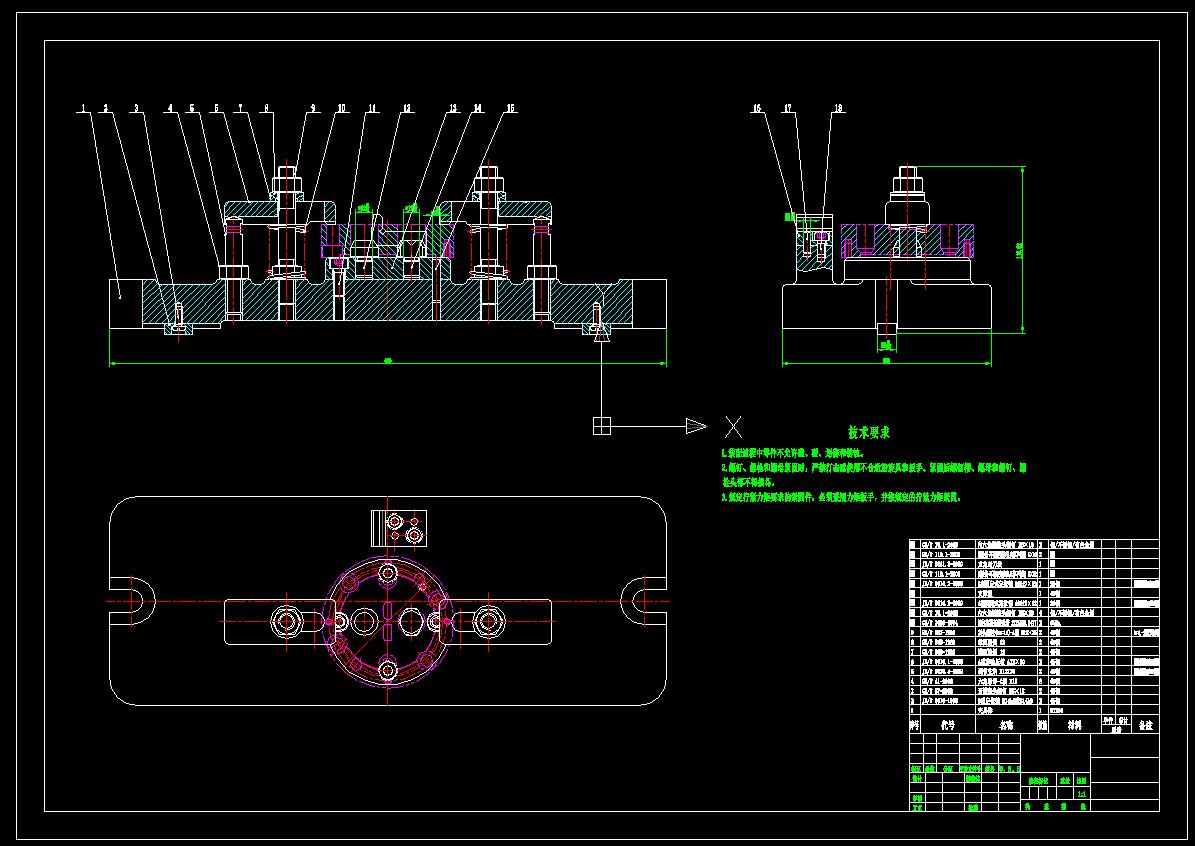The image size is (1195, 846).
Task: Click the 技术要求 heading text
Action: [869, 433]
